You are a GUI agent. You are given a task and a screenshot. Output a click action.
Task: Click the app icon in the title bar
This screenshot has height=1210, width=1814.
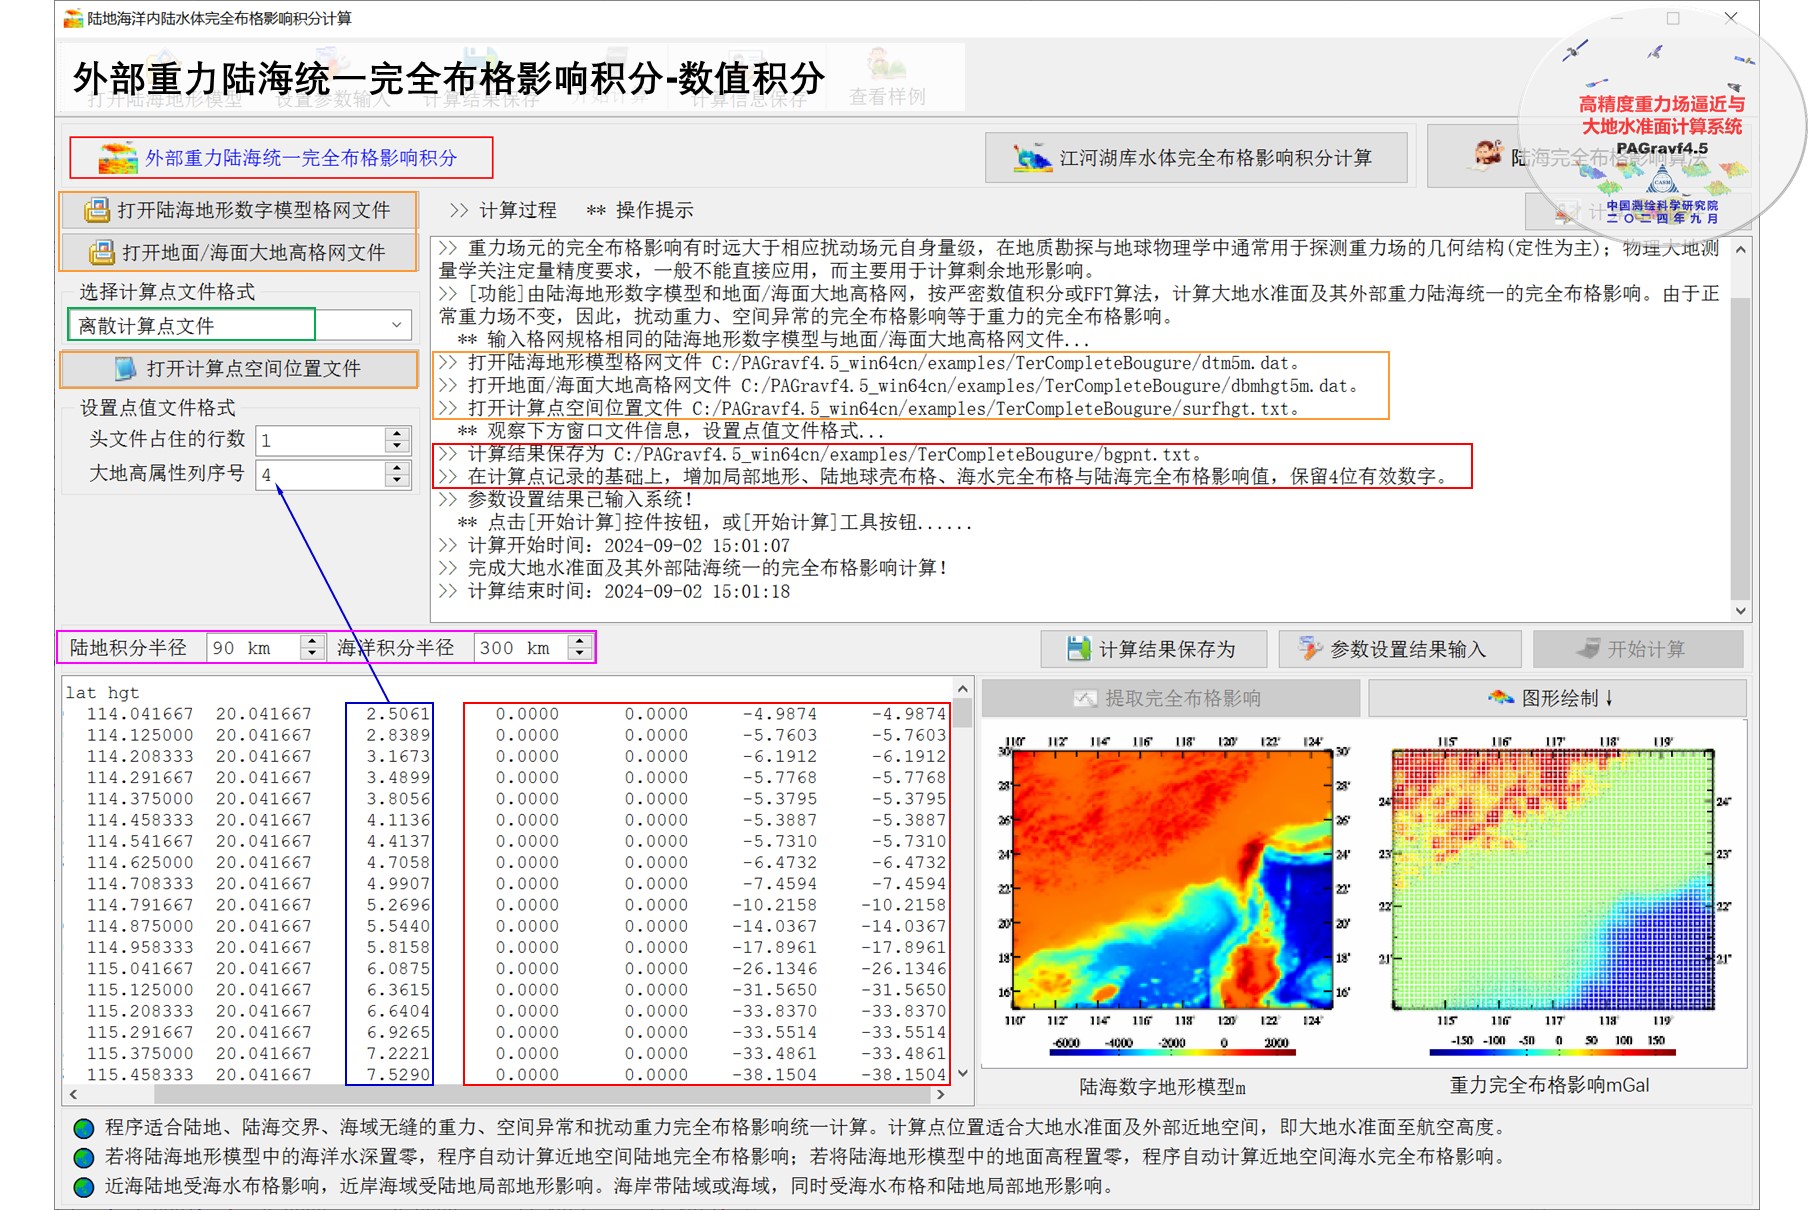(x=73, y=18)
